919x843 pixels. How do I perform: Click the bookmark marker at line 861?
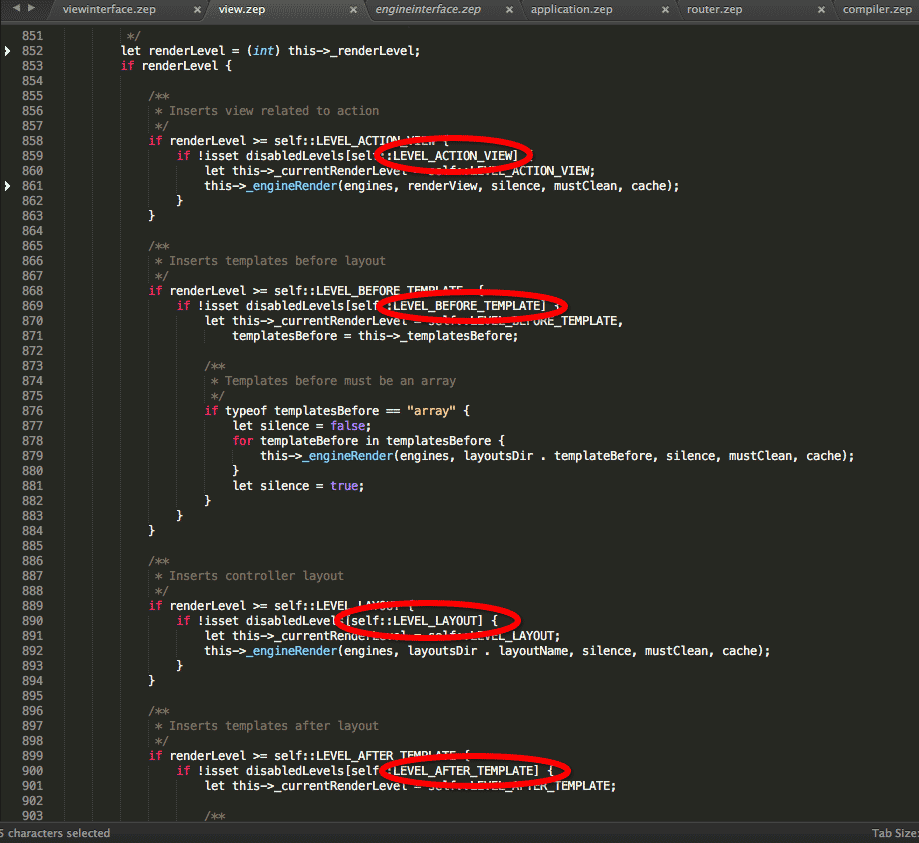click(7, 186)
